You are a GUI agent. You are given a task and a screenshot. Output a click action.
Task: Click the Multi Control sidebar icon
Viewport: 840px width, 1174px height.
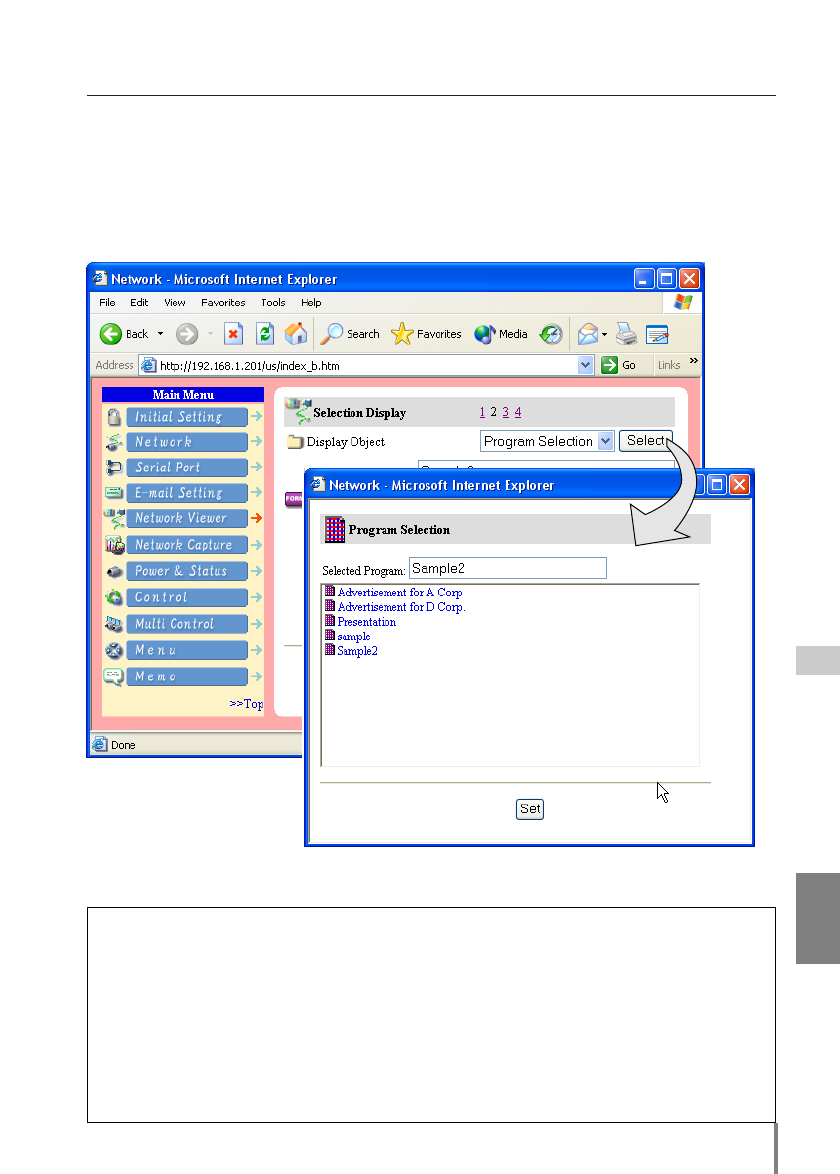click(114, 624)
